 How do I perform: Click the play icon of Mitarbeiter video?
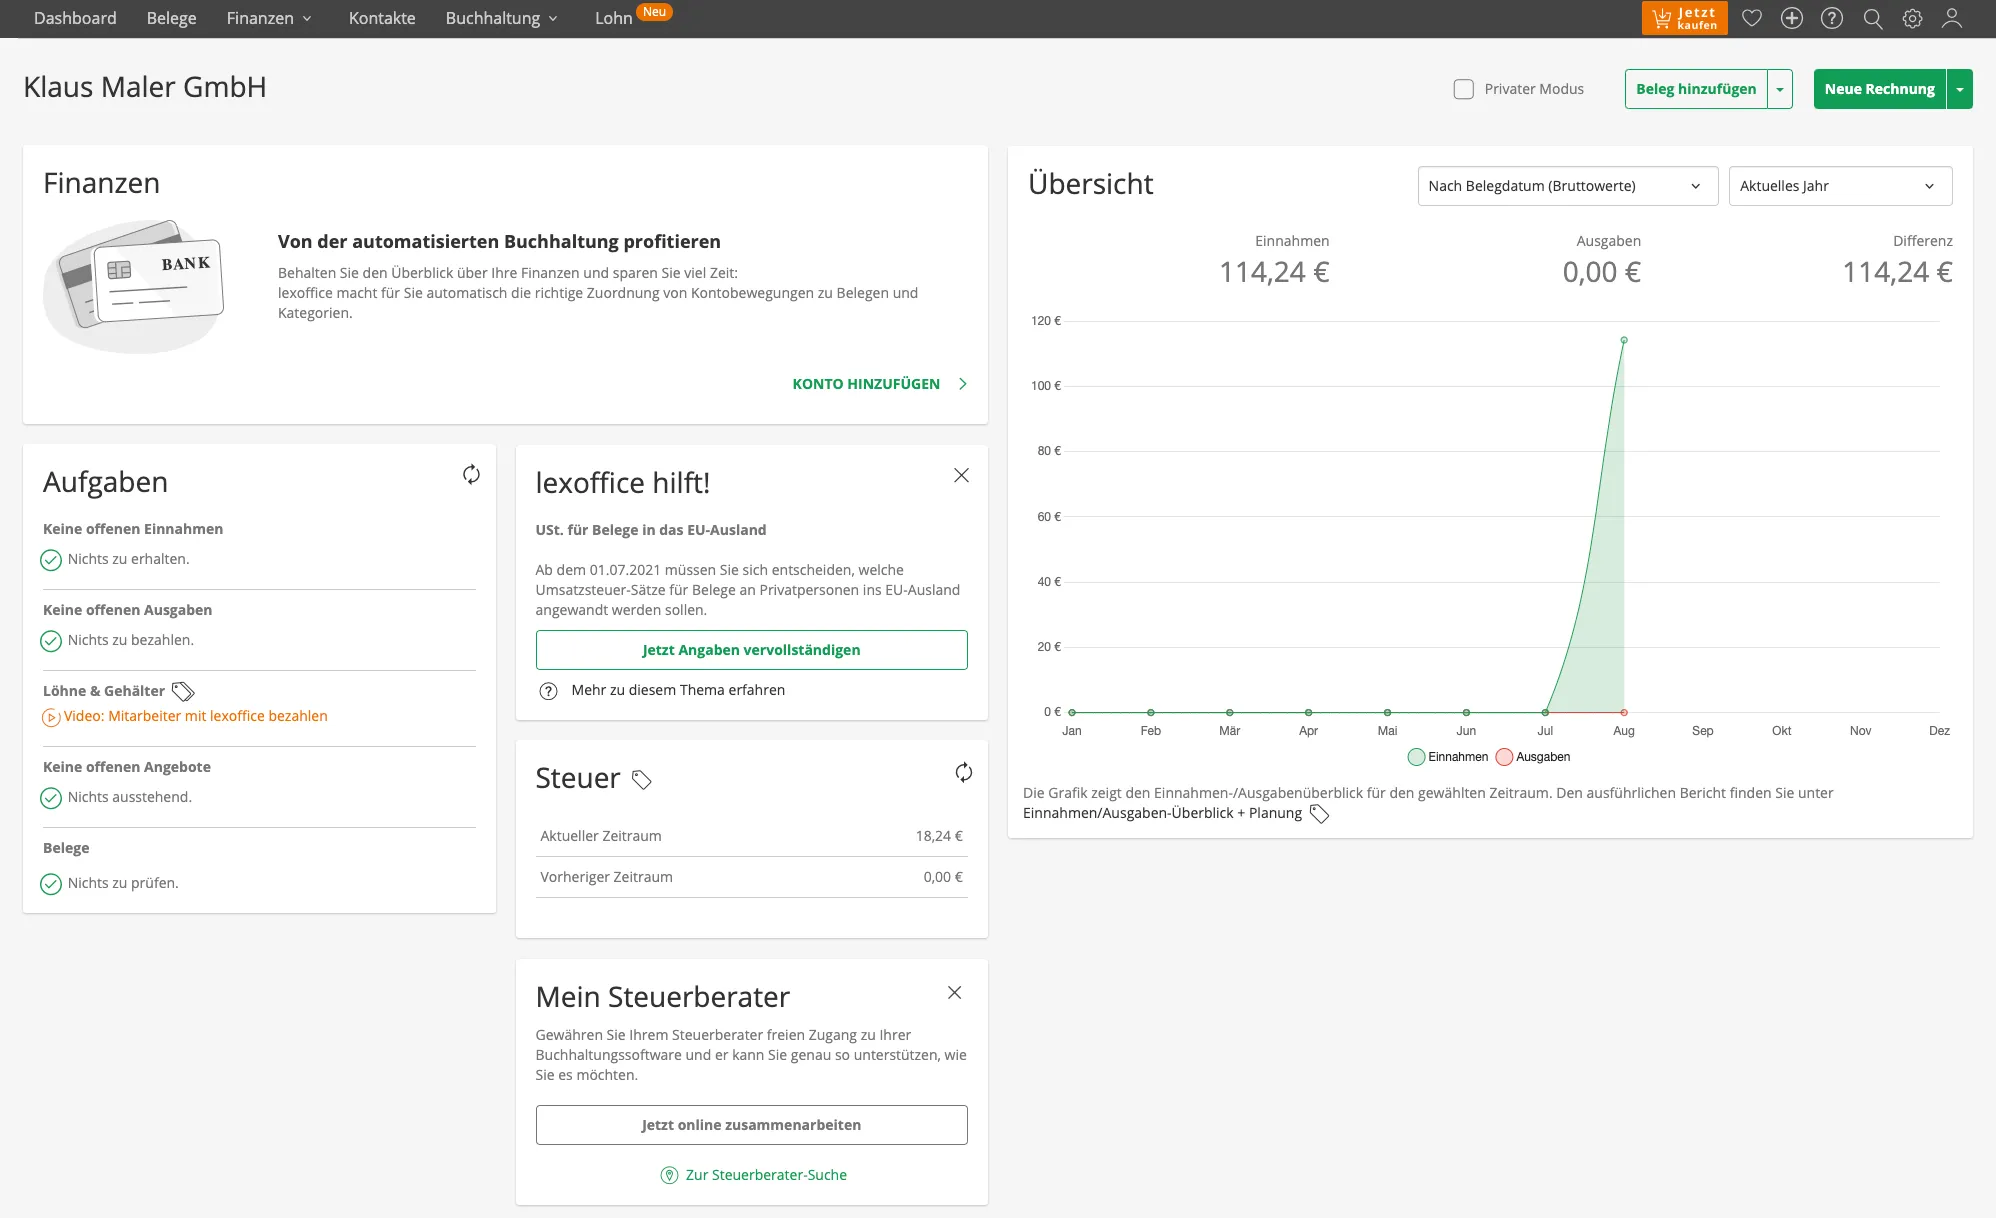[51, 717]
